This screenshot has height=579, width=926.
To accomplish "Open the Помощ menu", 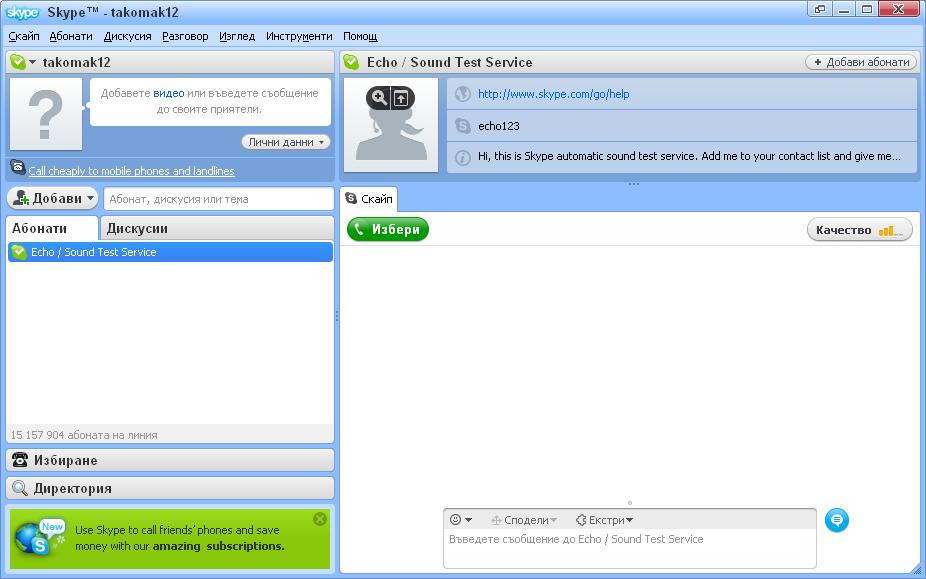I will 360,36.
